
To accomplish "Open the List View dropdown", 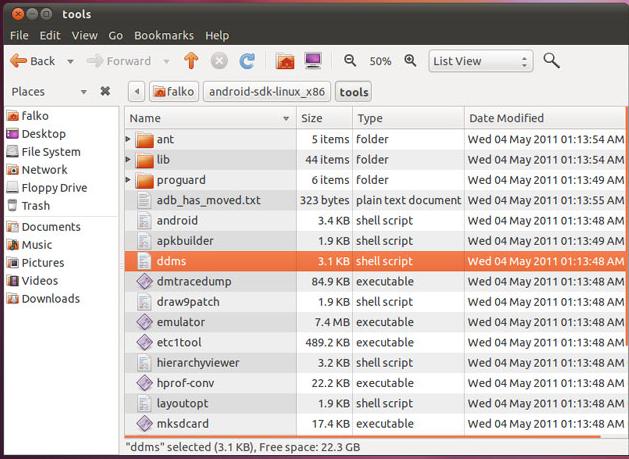I will coord(480,61).
